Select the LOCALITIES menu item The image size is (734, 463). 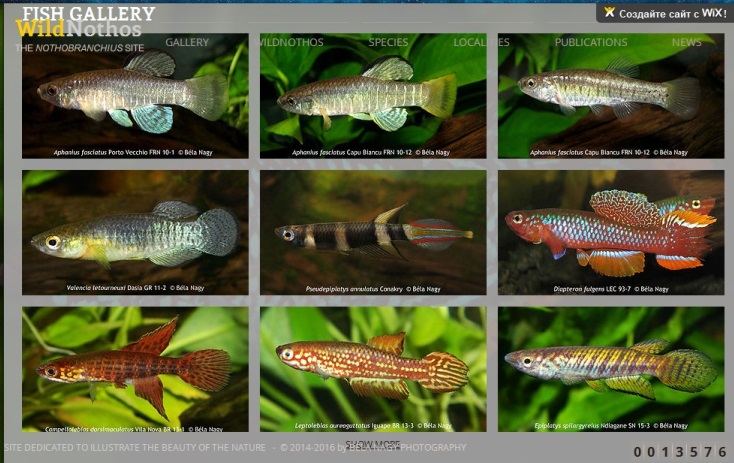[x=481, y=42]
